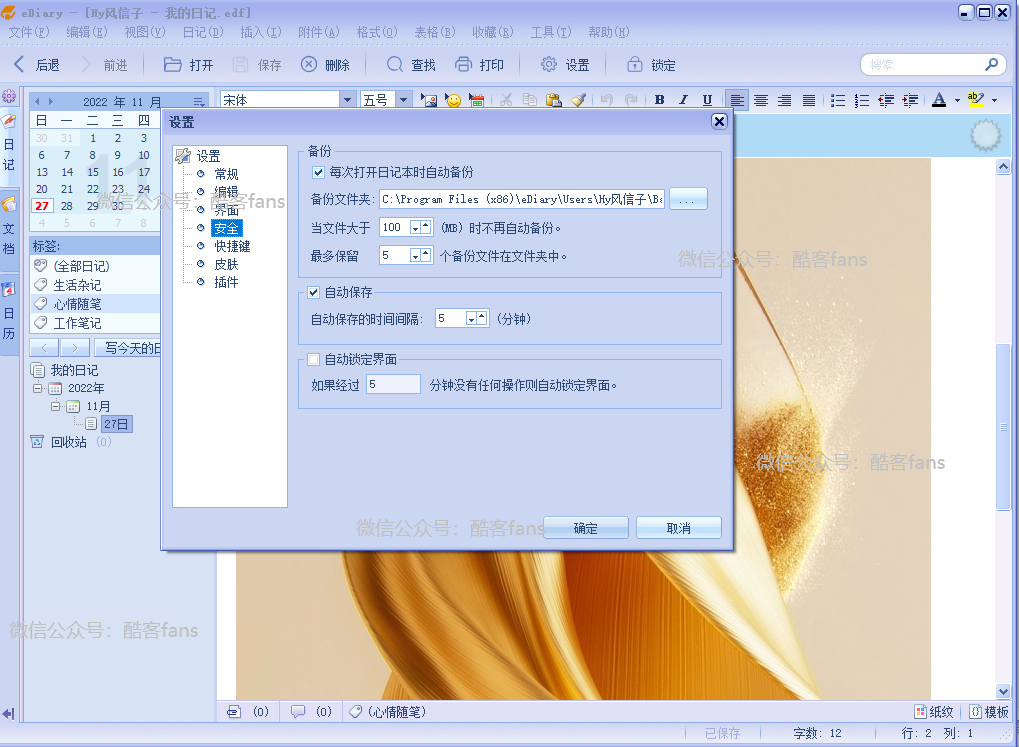This screenshot has height=747, width=1019.
Task: Click the auto-lock minutes input field
Action: [393, 384]
